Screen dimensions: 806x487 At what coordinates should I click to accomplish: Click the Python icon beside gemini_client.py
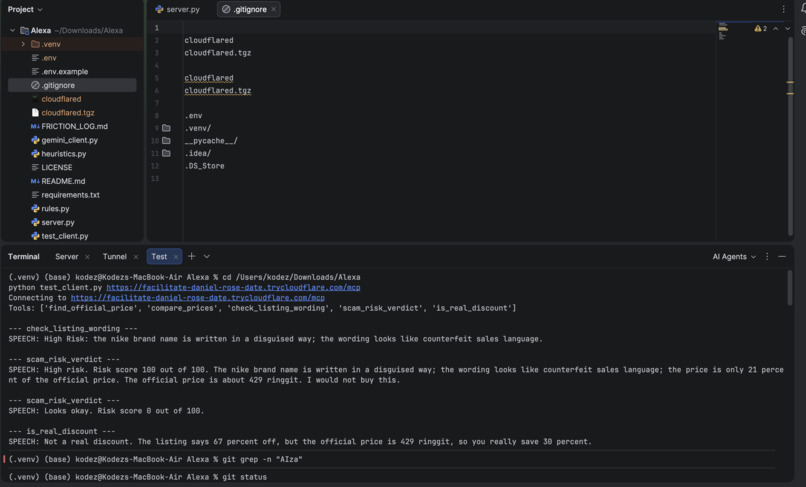pos(35,140)
